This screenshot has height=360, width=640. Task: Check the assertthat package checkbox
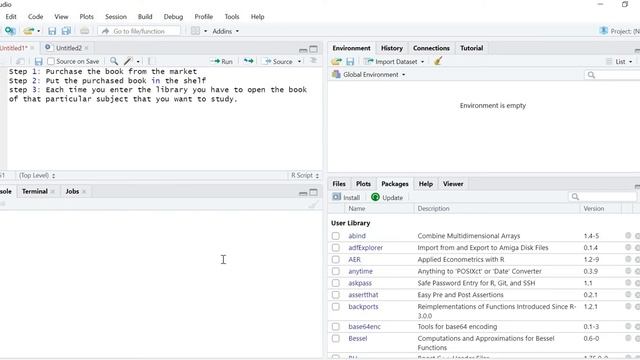[x=336, y=295]
